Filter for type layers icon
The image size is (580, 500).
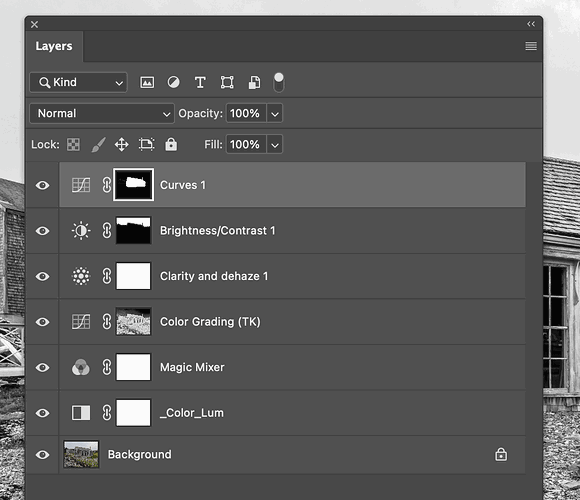(200, 82)
